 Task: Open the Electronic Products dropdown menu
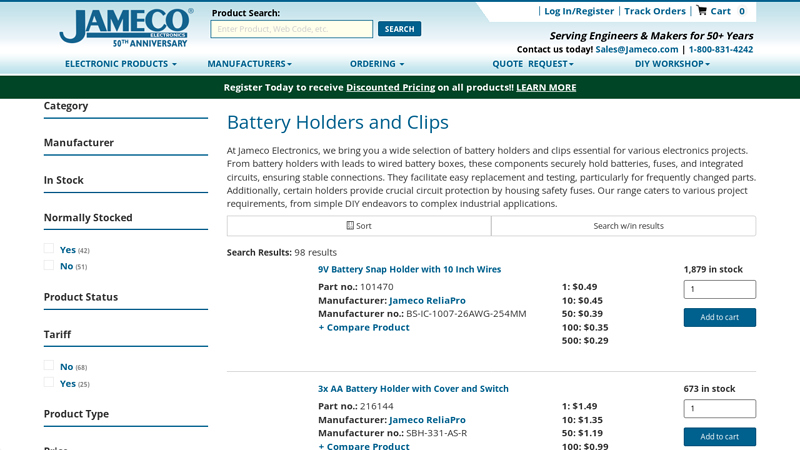120,64
